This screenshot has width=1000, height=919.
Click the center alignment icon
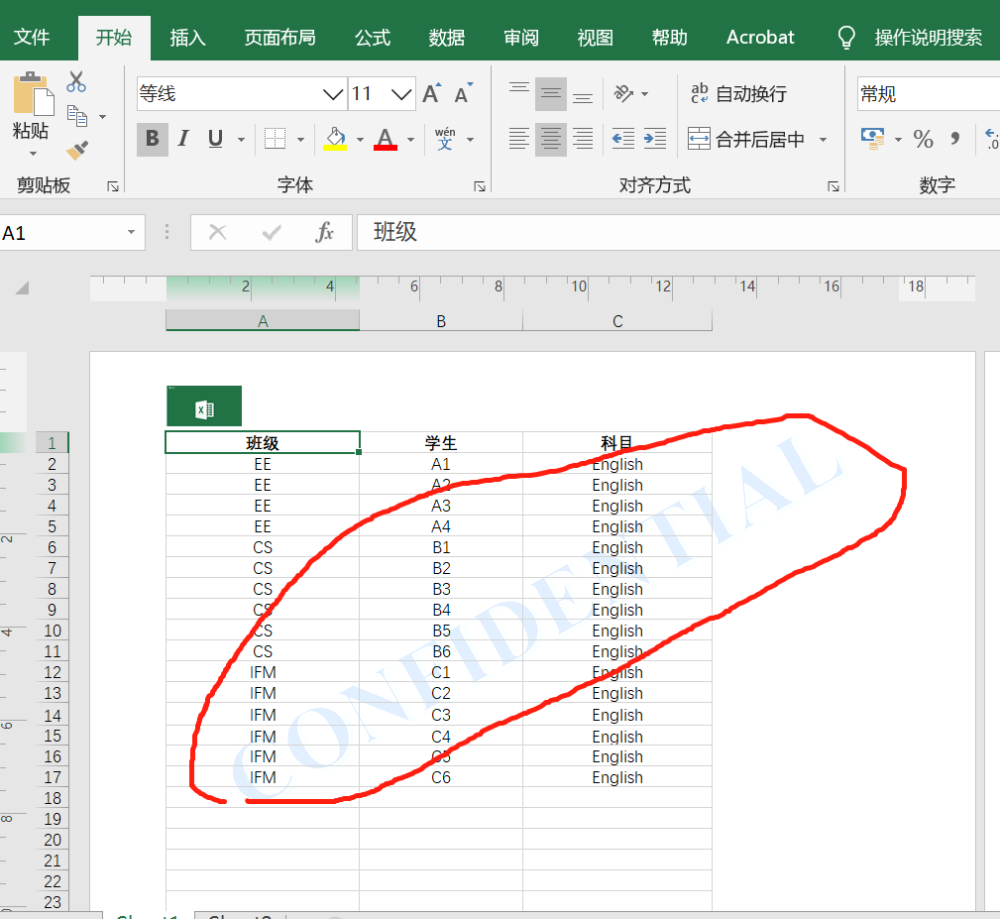click(x=550, y=139)
